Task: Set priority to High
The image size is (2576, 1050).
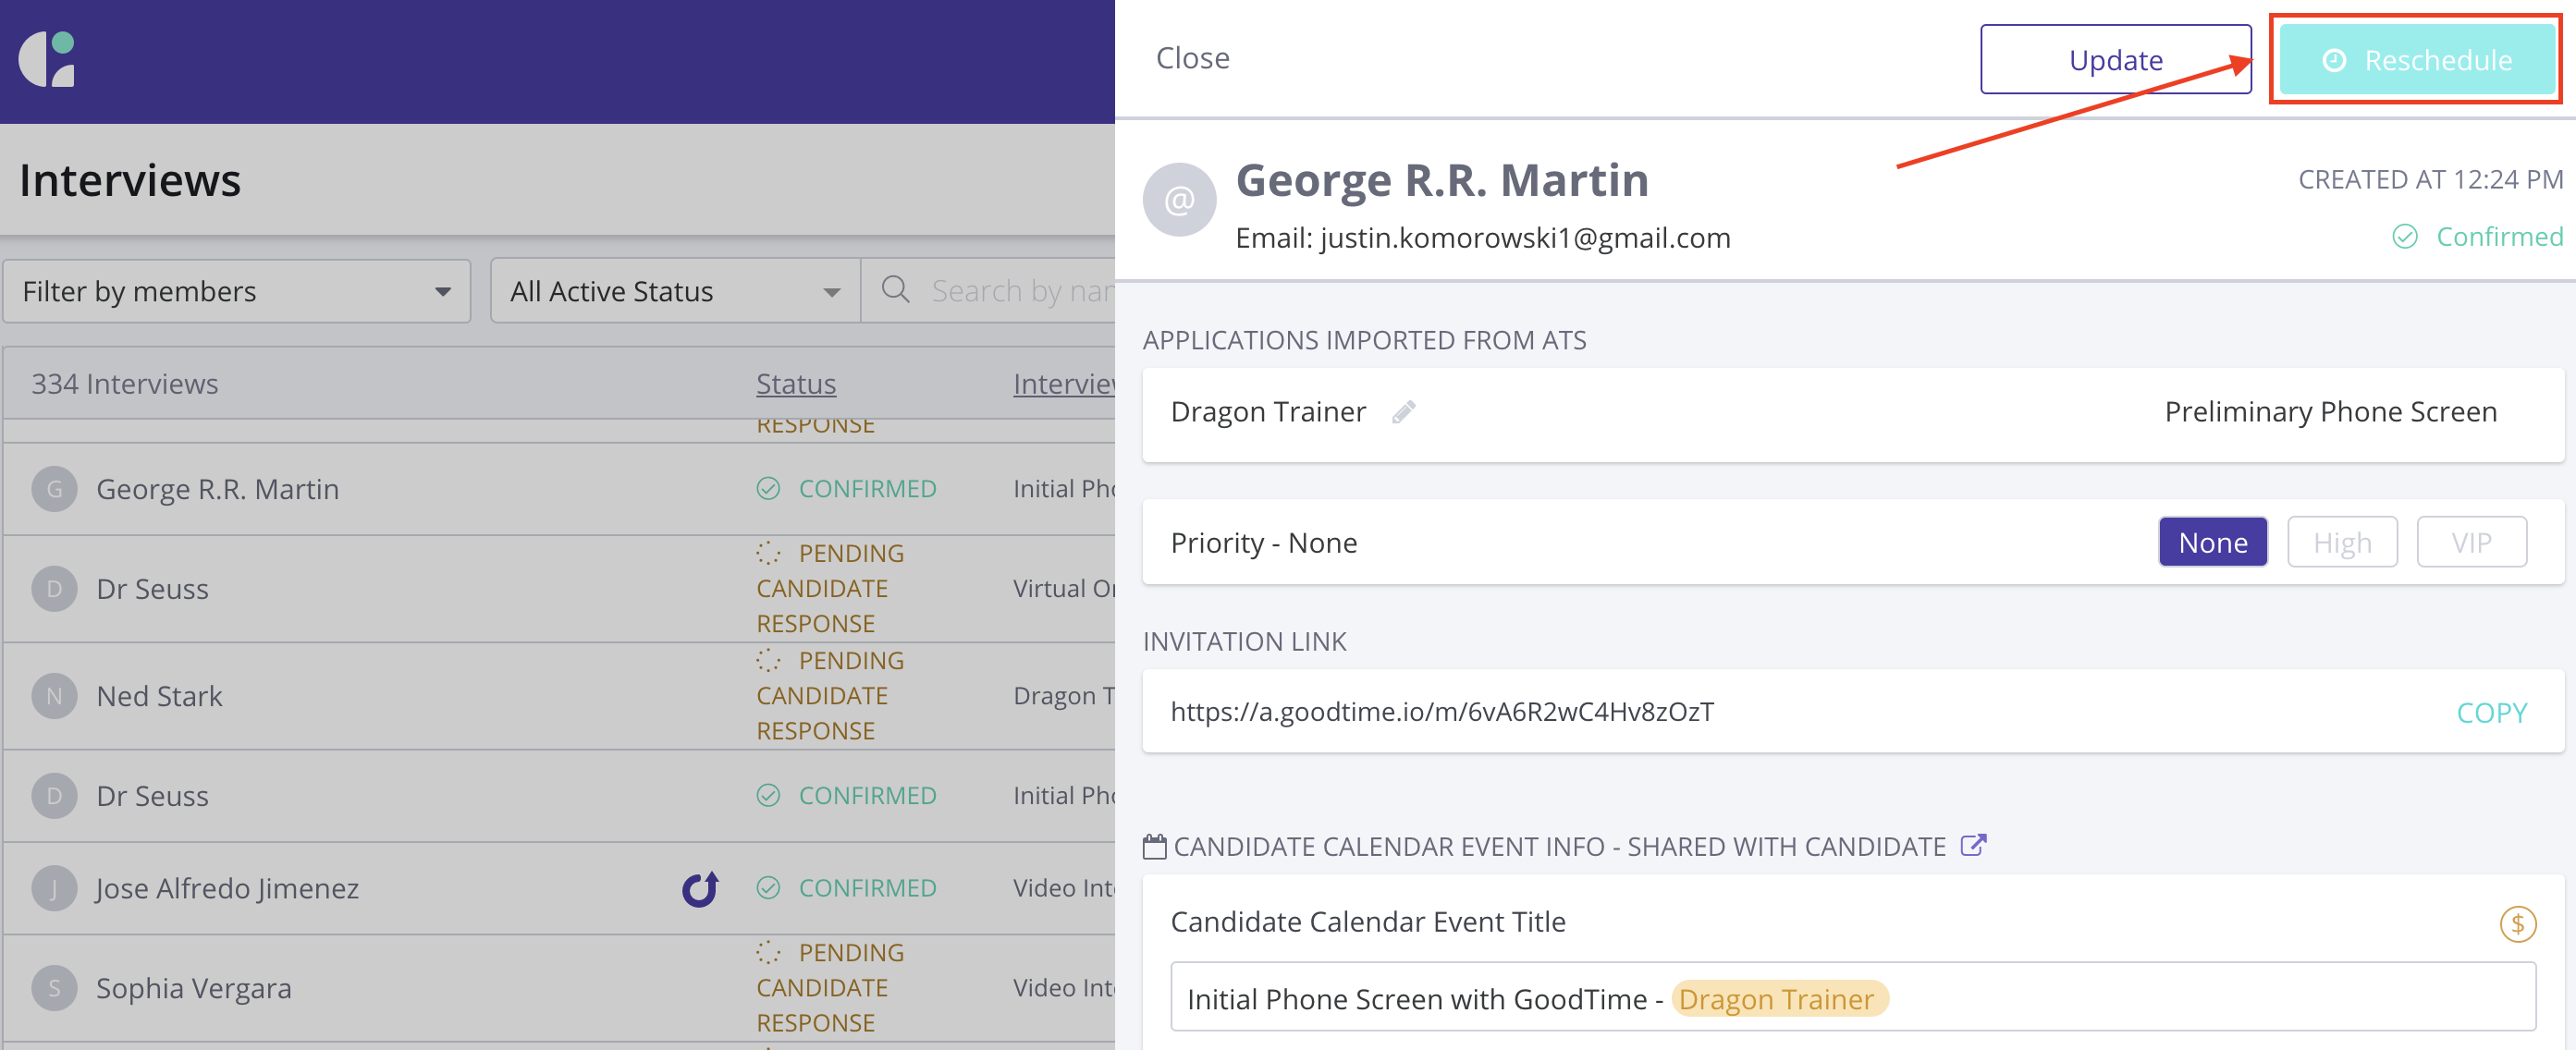Action: [2341, 542]
